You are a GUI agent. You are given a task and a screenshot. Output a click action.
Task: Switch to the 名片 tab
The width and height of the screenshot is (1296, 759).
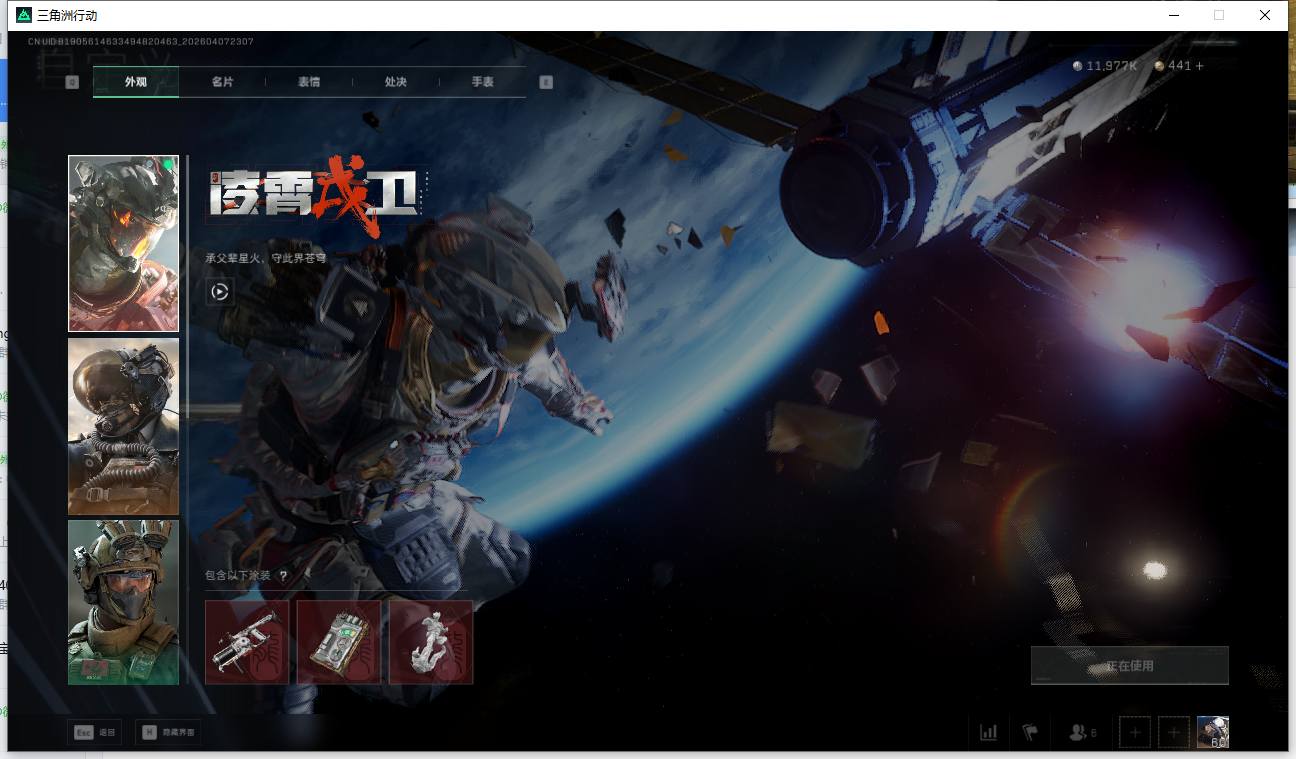[x=222, y=82]
